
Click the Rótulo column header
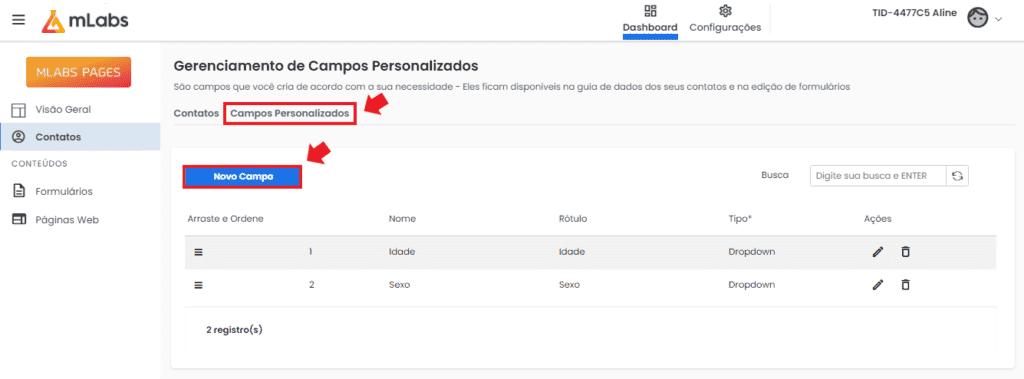(573, 218)
